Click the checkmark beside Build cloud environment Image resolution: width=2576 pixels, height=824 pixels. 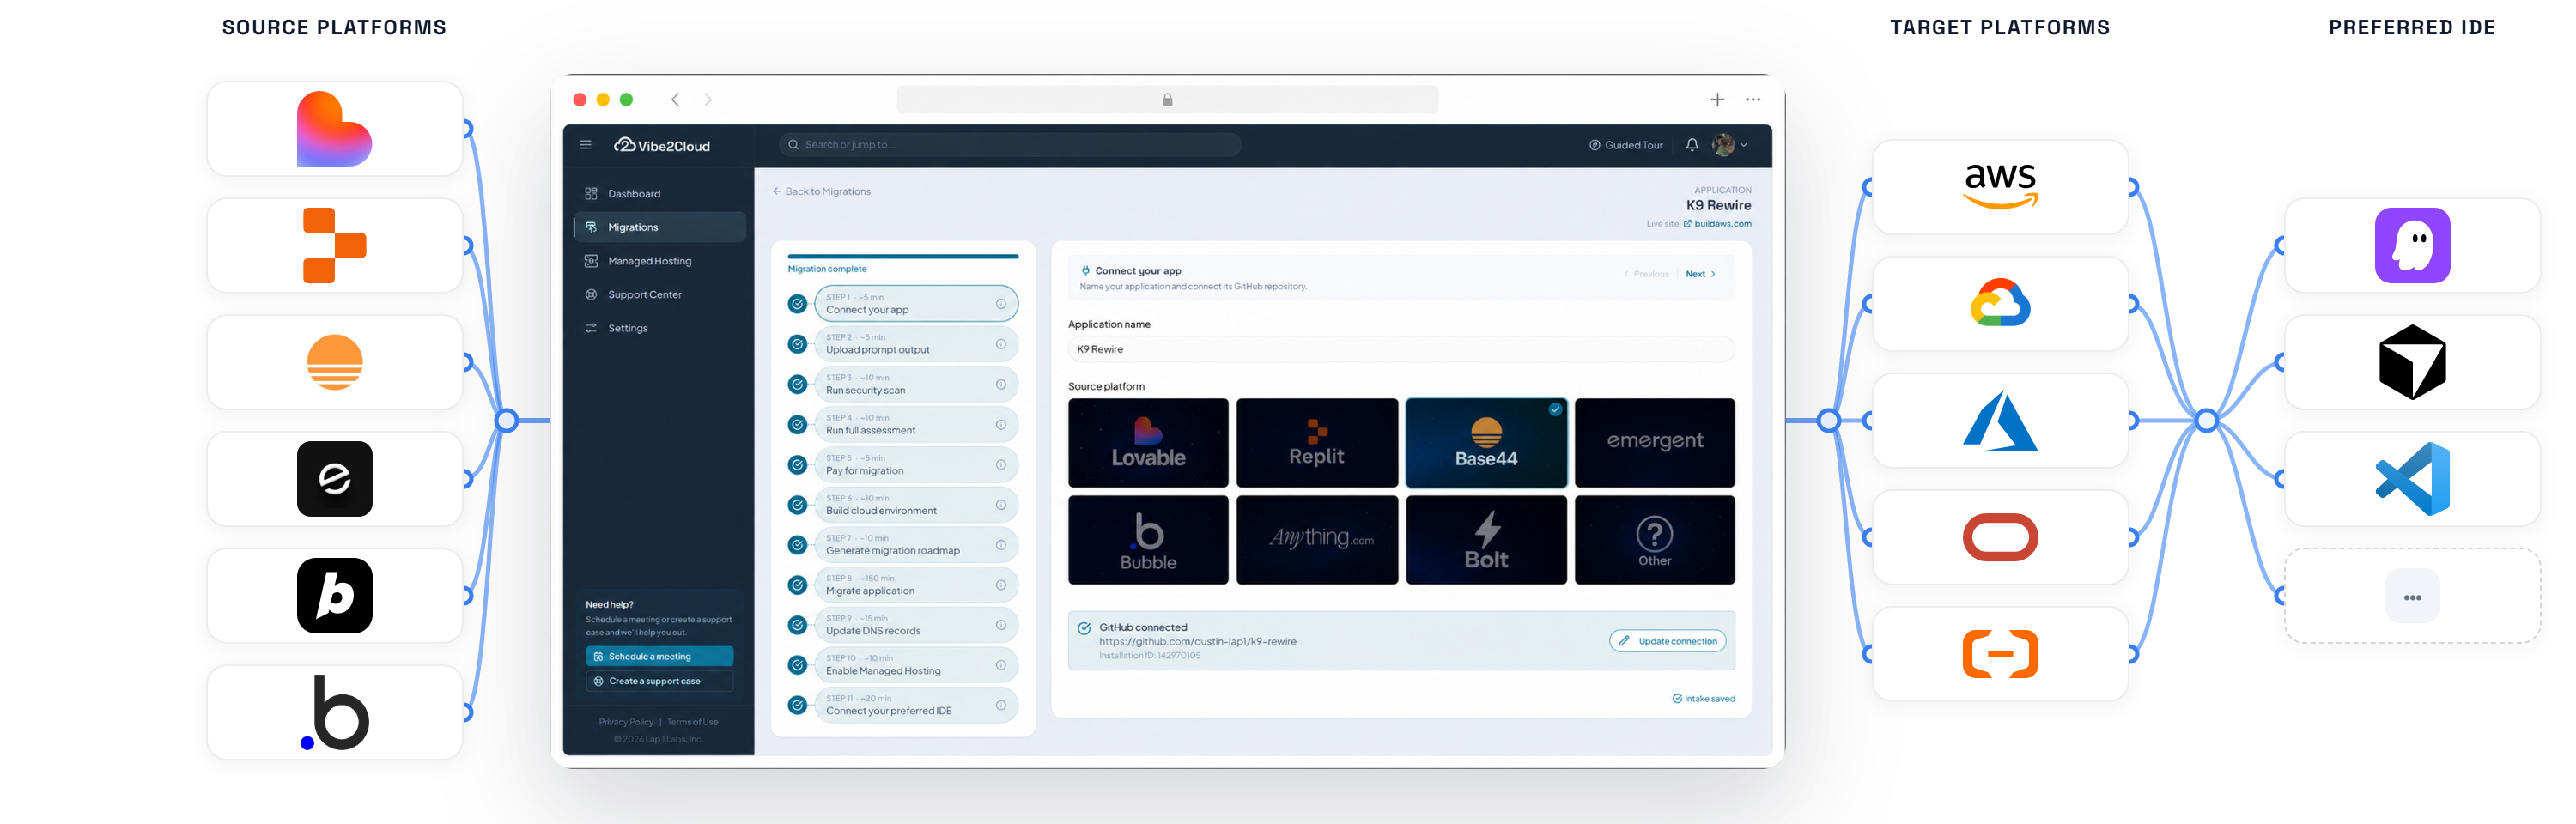pos(797,505)
